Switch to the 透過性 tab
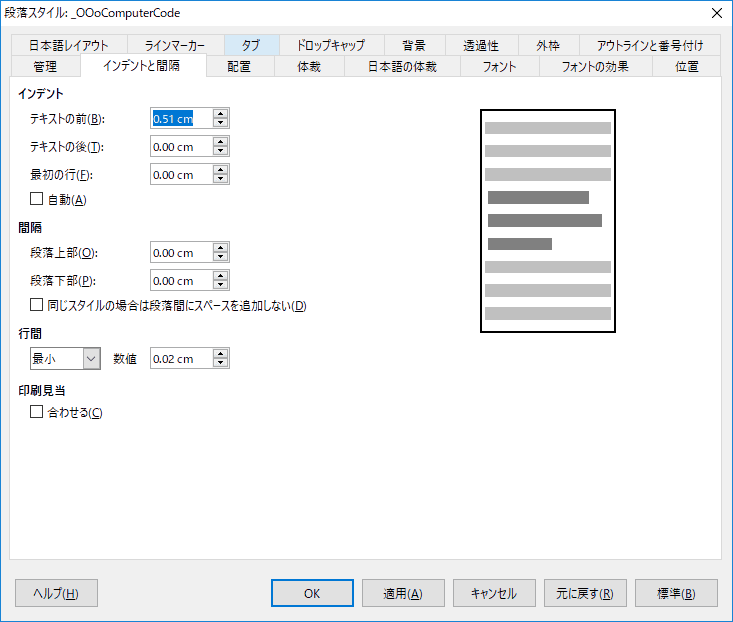 [x=481, y=45]
